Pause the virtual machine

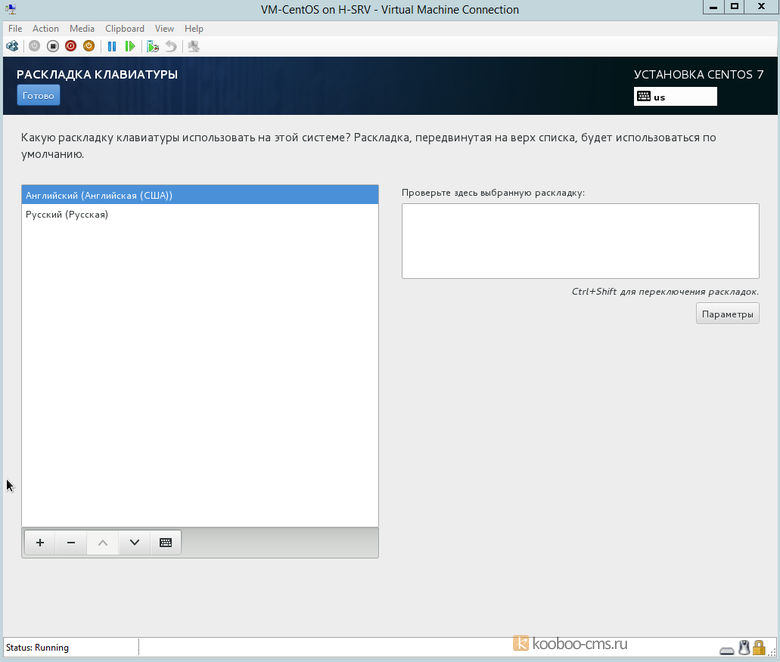[112, 46]
